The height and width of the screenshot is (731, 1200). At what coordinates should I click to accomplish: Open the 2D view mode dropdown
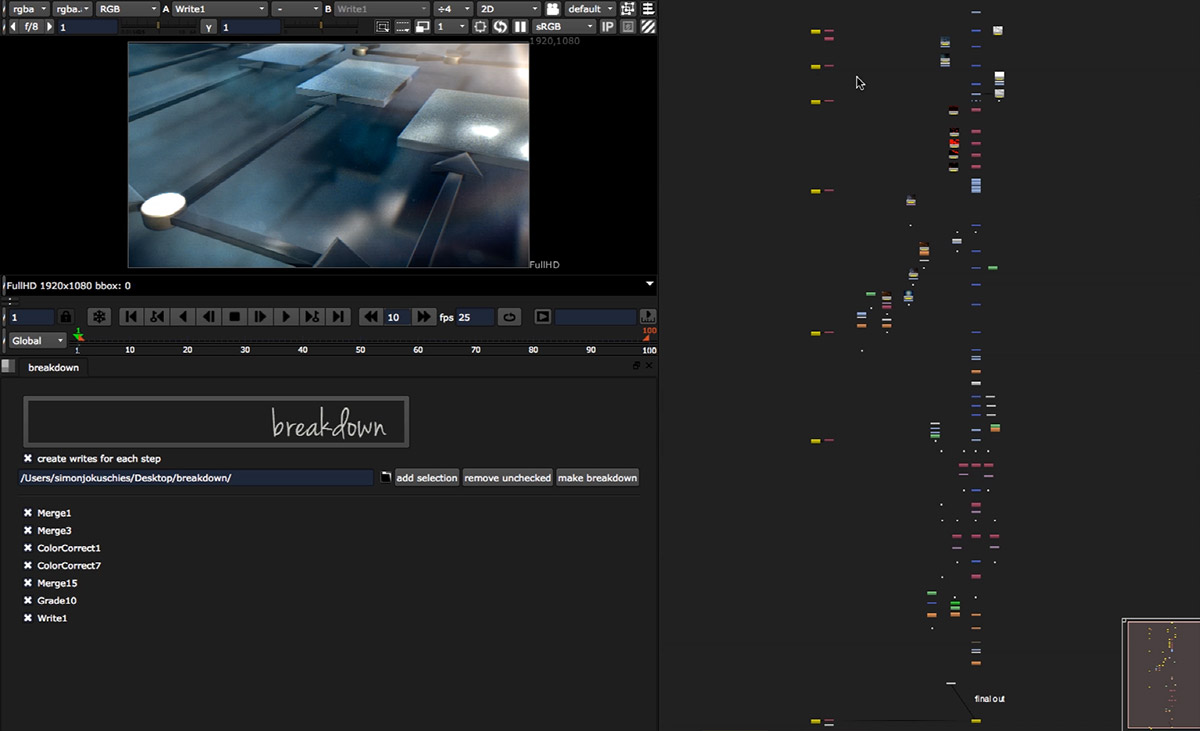click(507, 9)
